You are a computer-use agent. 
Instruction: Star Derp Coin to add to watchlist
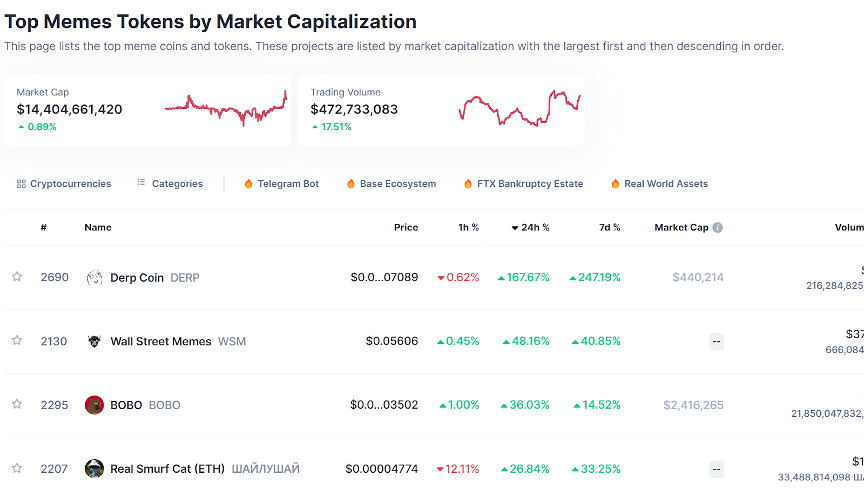point(17,277)
